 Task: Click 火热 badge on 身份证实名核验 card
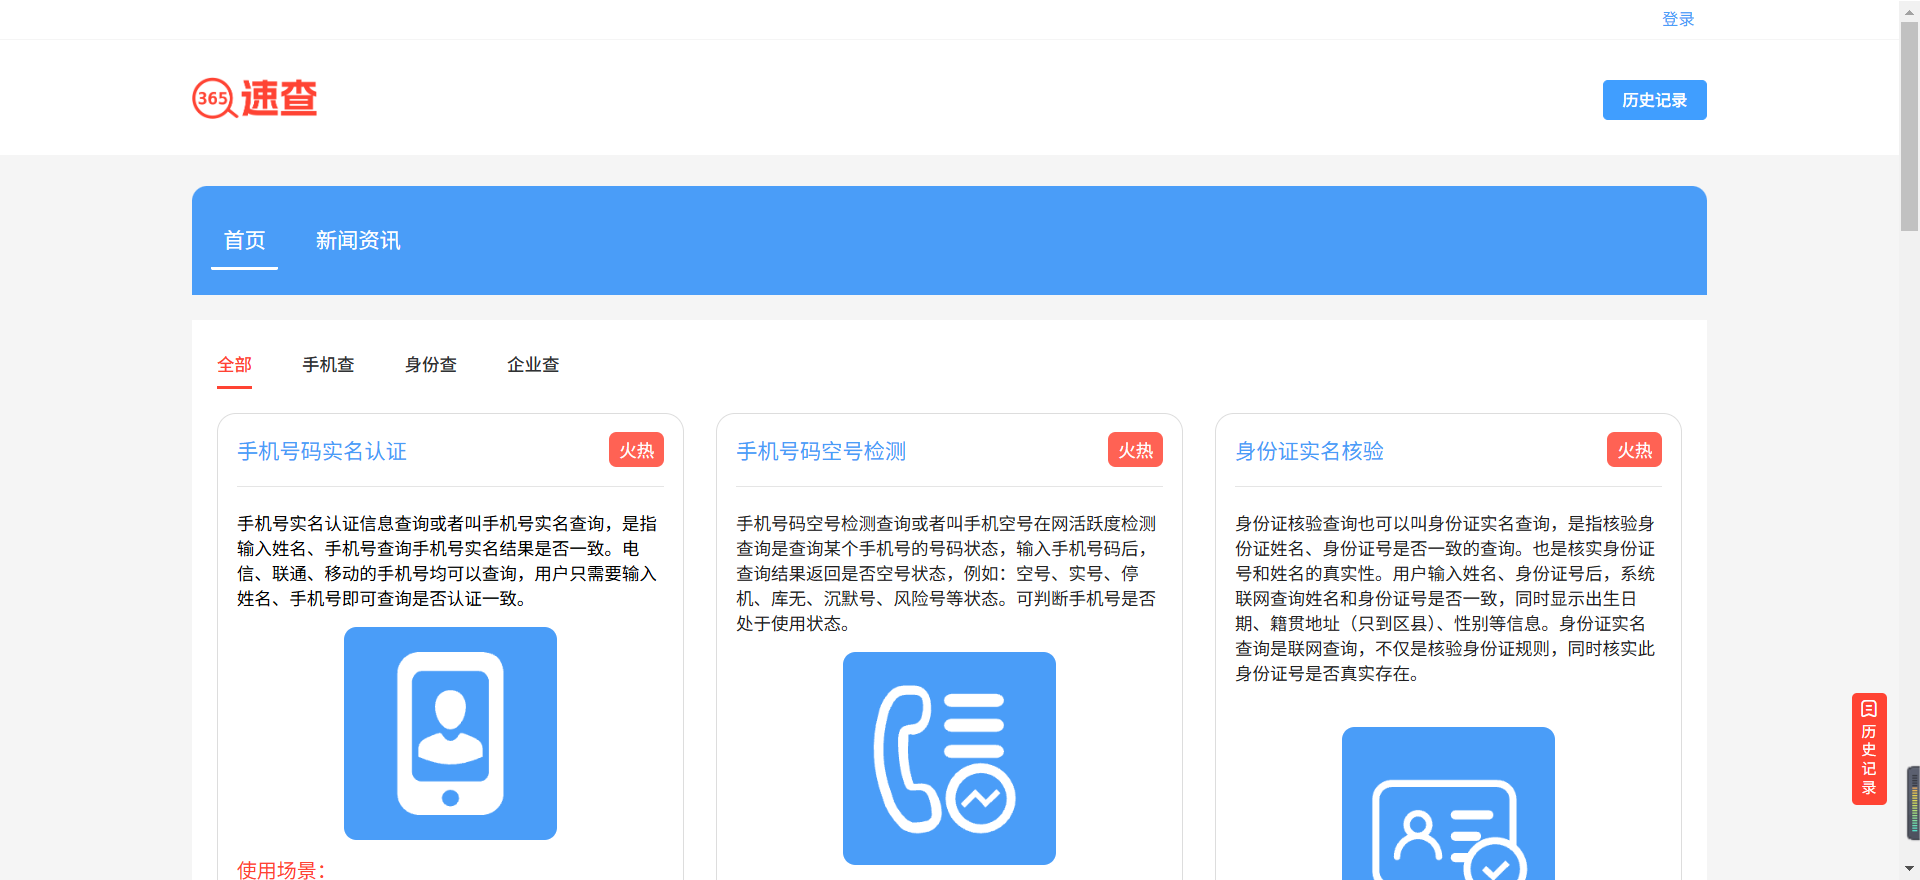pyautogui.click(x=1634, y=450)
